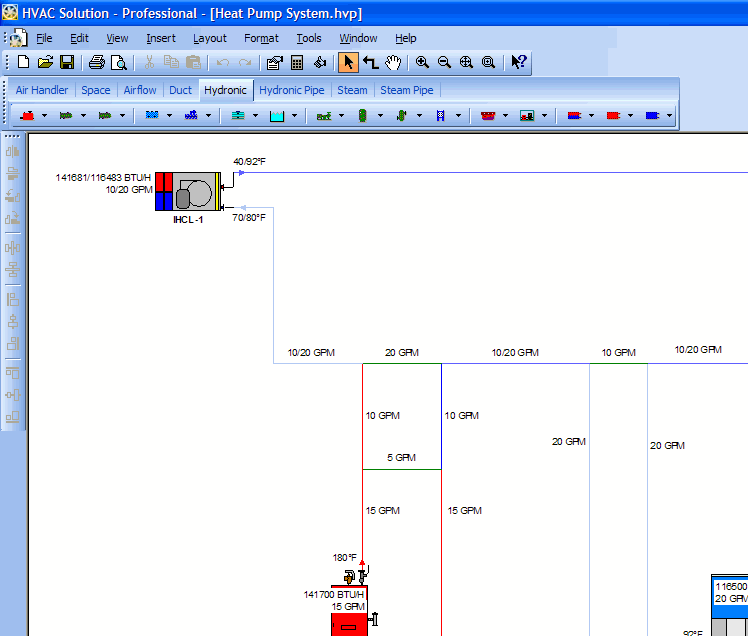748x636 pixels.
Task: Expand the blue coil dropdown arrow
Action: pos(169,115)
